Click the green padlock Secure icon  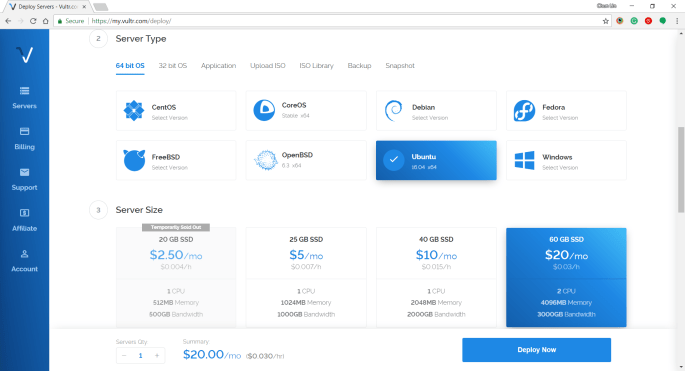(x=60, y=21)
